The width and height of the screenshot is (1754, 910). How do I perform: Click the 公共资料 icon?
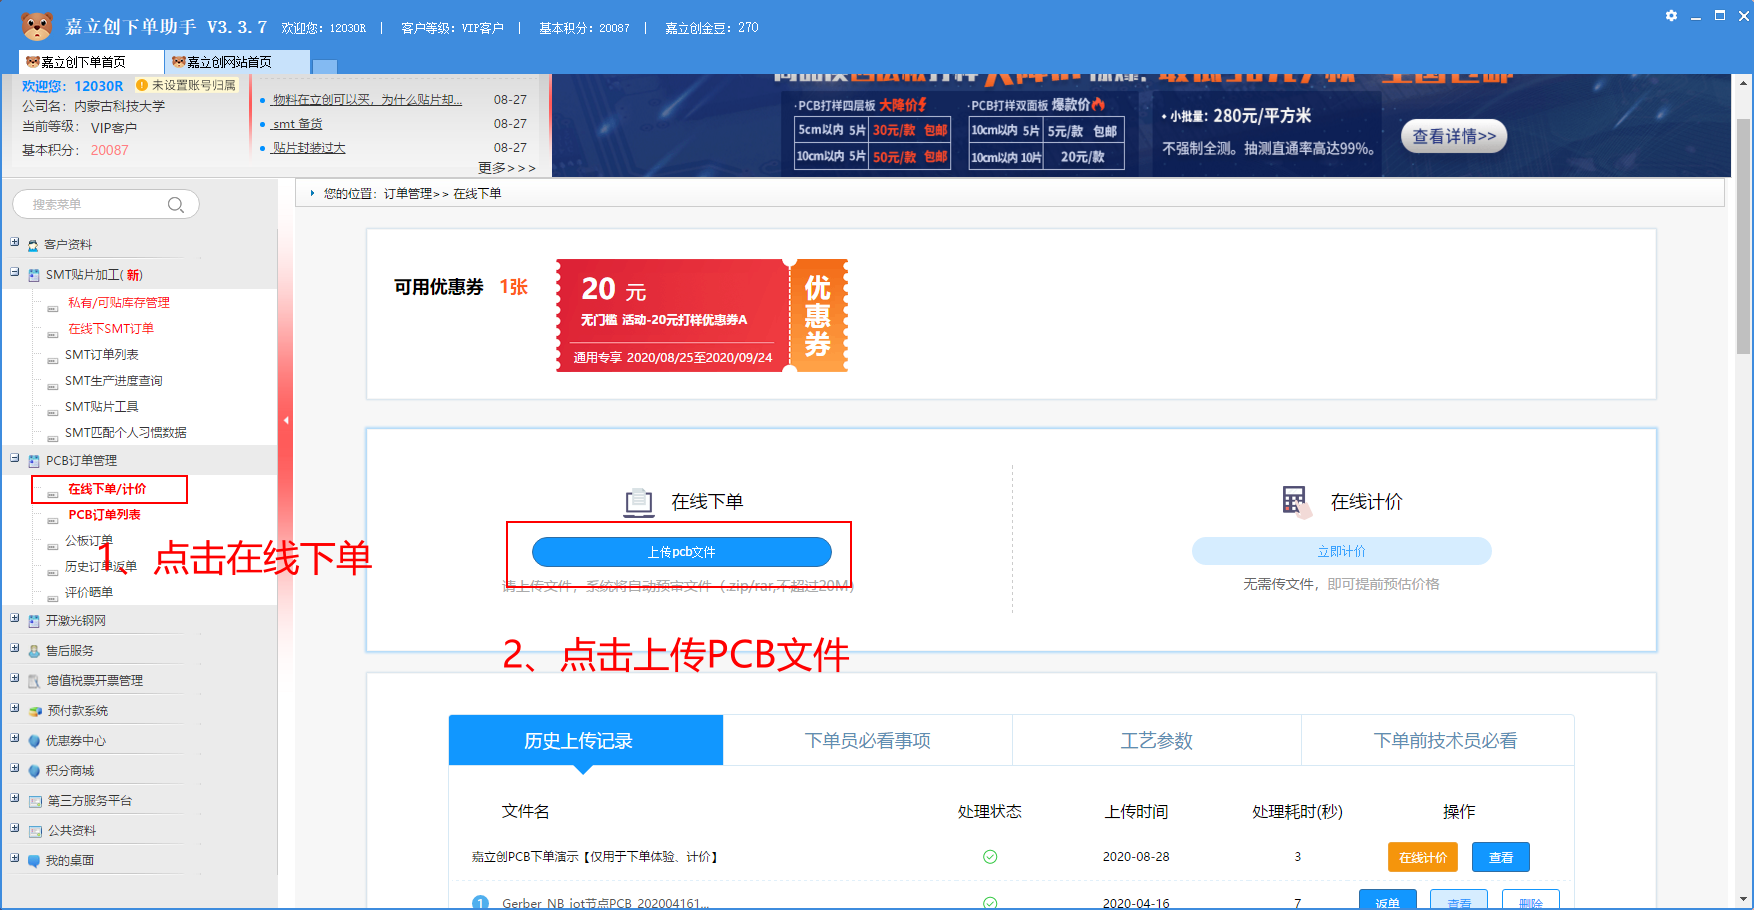(x=35, y=831)
